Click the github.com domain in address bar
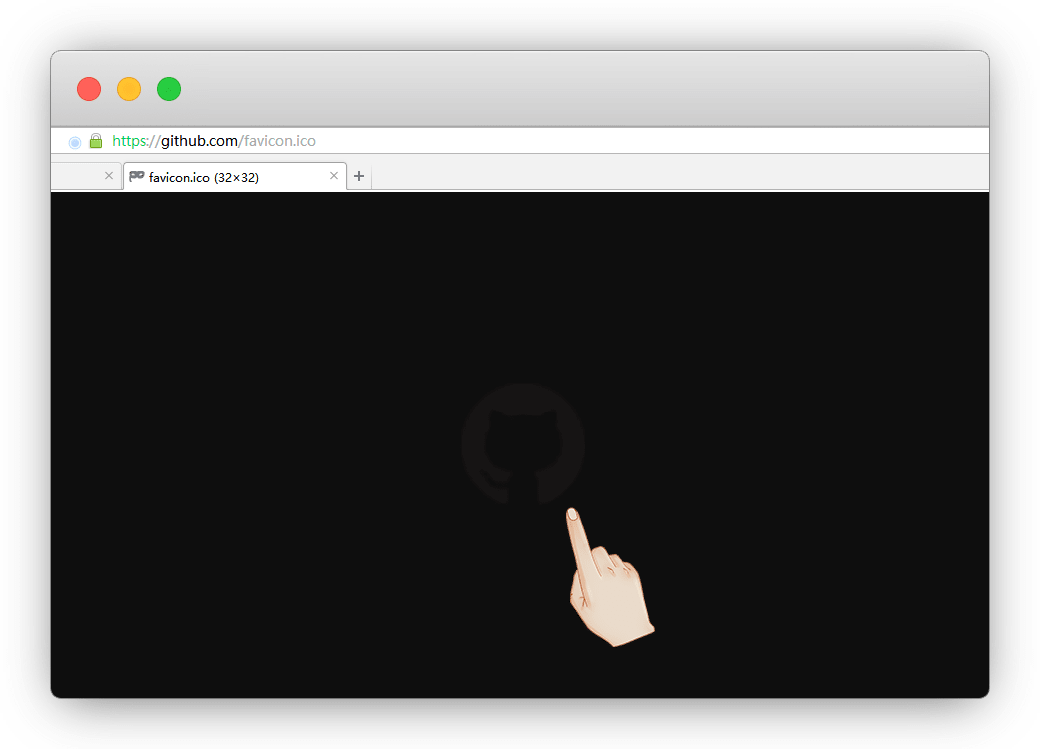 pos(200,141)
